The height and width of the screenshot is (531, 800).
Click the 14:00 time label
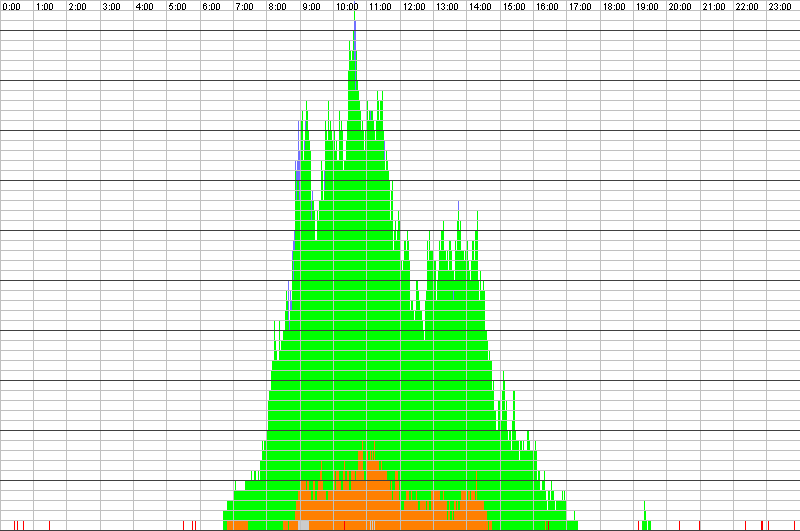[x=481, y=7]
